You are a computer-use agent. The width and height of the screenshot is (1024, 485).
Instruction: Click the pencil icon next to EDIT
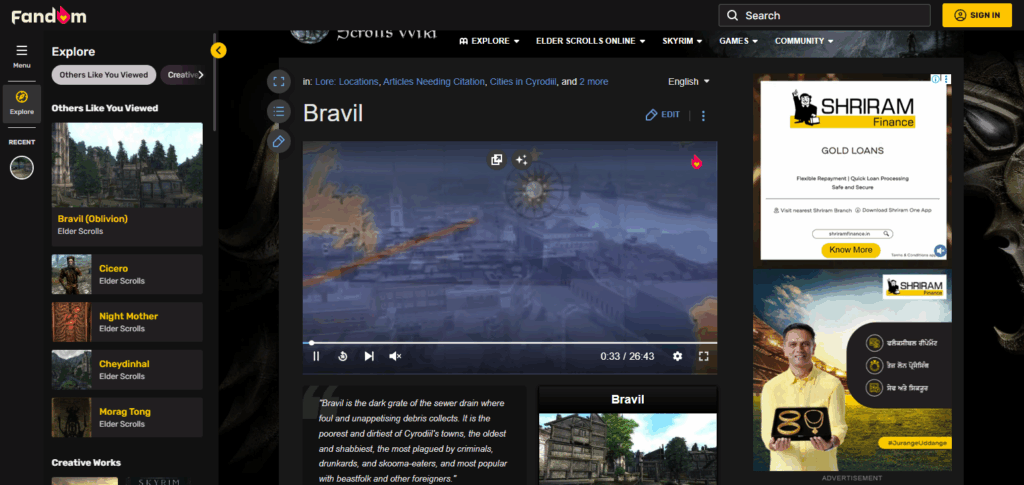click(650, 115)
